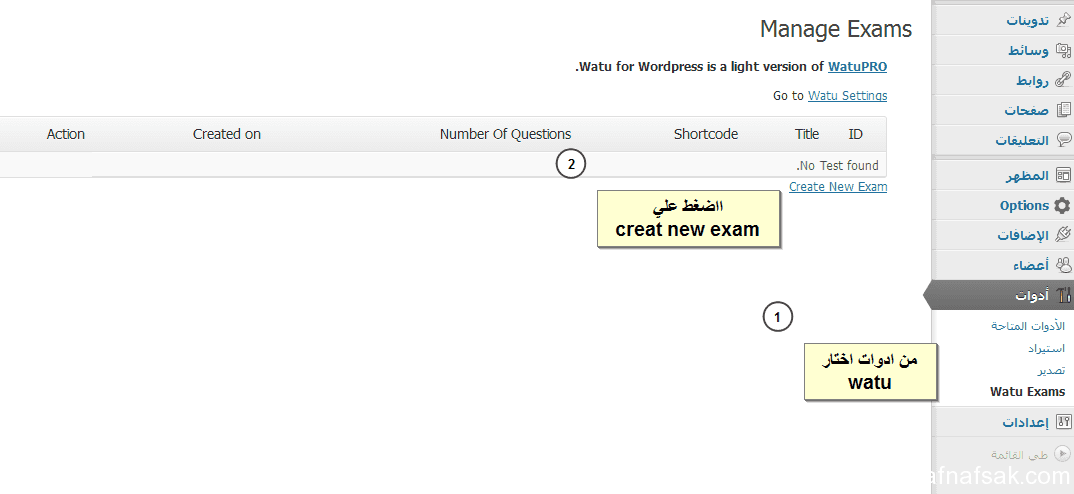Viewport: 1074px width, 494px height.
Task: Click the Comments bubble icon (التعليقات)
Action: click(1062, 140)
